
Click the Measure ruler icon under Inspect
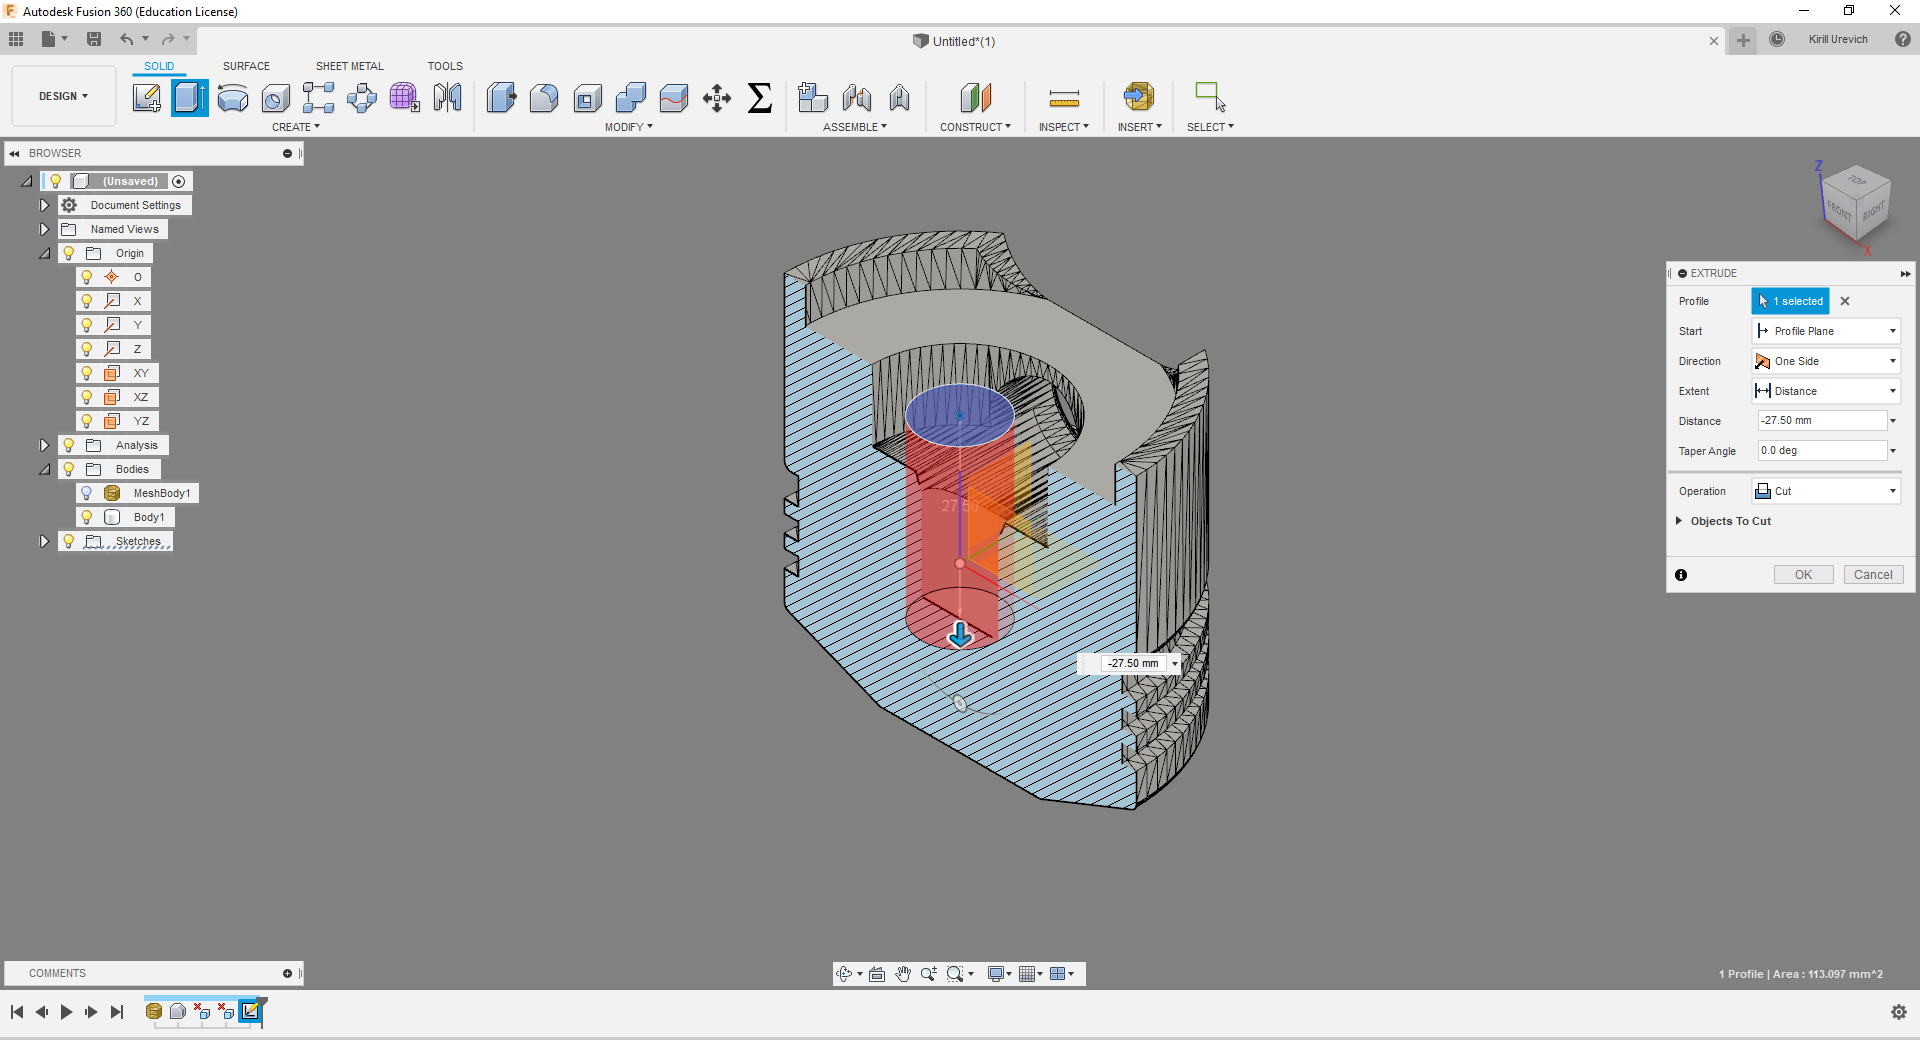1063,98
